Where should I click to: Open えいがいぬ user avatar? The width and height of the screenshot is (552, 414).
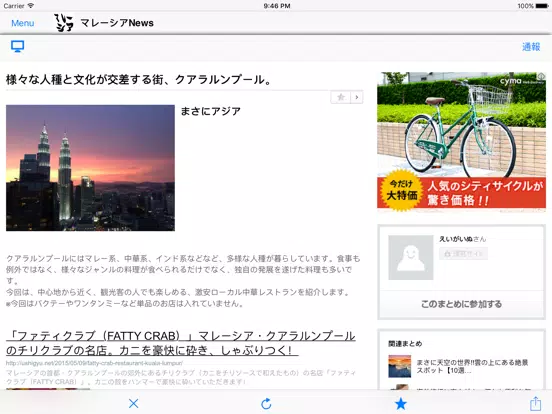coord(410,257)
